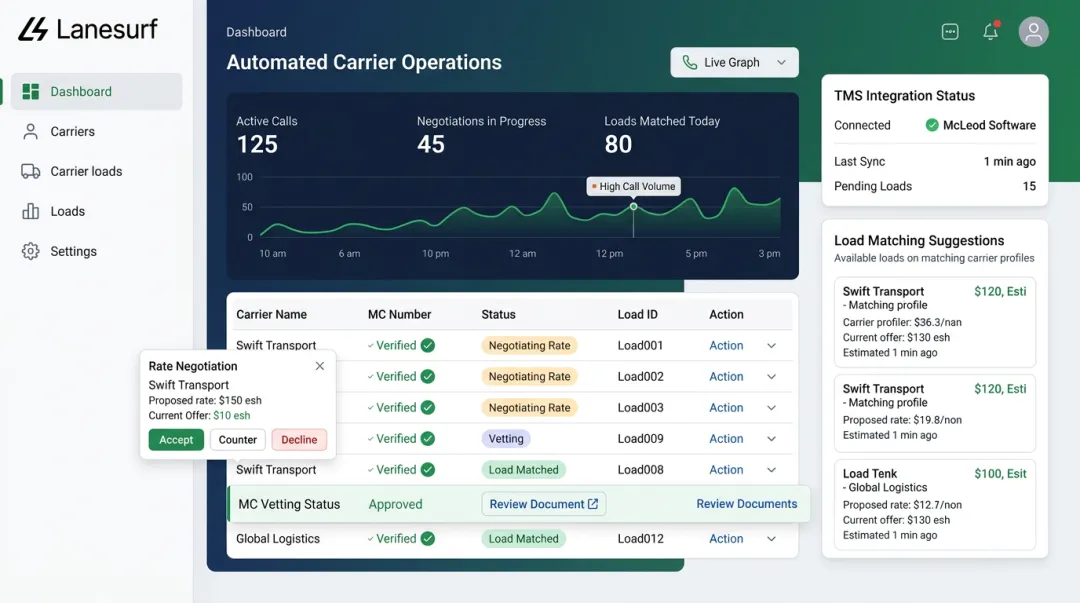Click the Dashboard breadcrumb text

click(256, 32)
